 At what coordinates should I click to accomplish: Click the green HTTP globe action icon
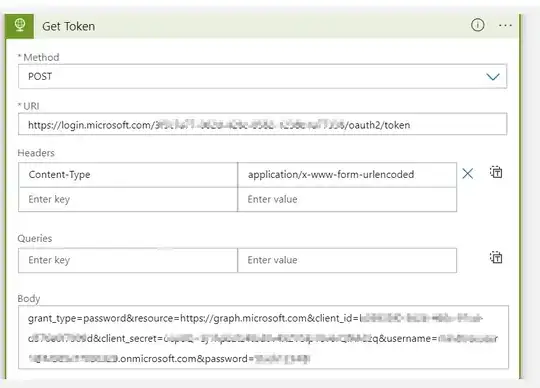pyautogui.click(x=19, y=26)
